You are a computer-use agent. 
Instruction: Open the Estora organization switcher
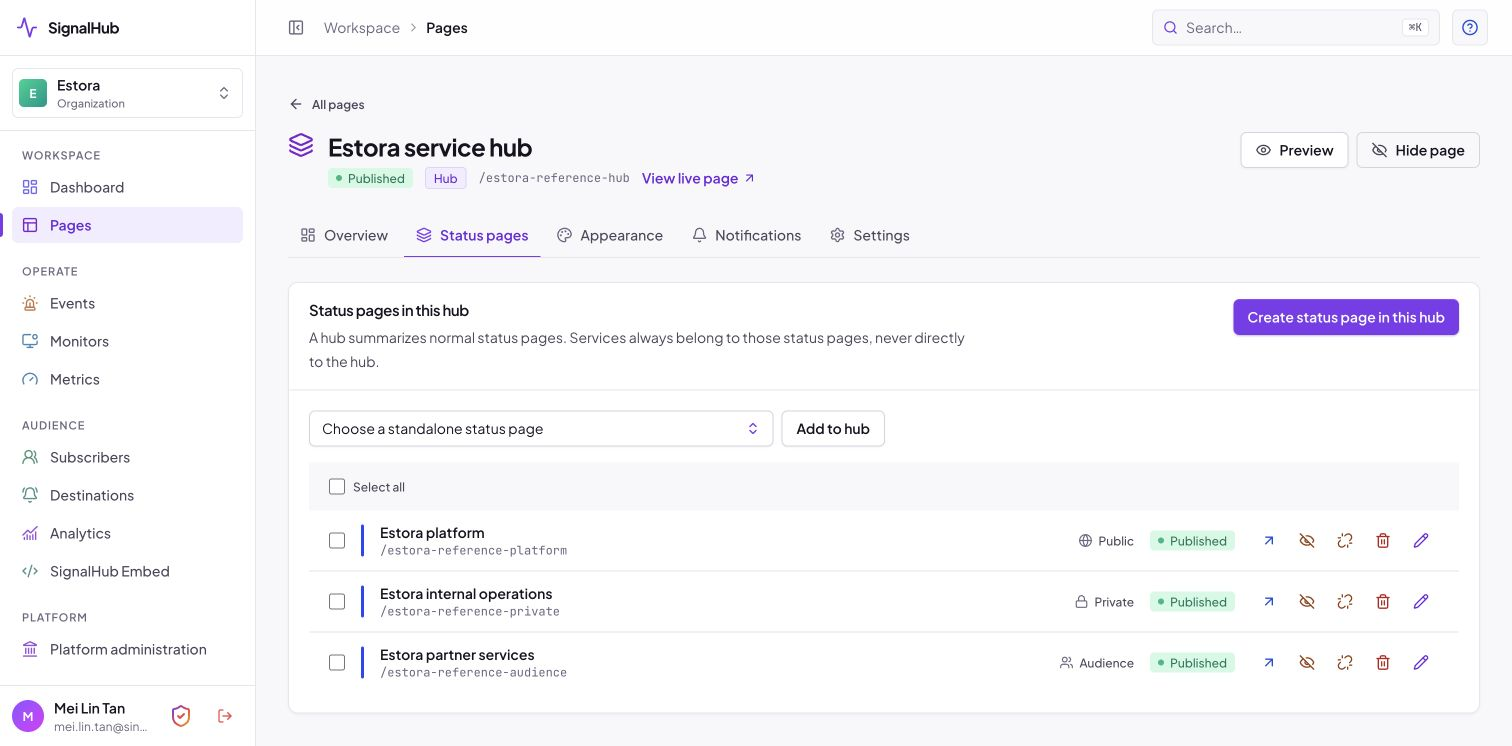pos(127,93)
